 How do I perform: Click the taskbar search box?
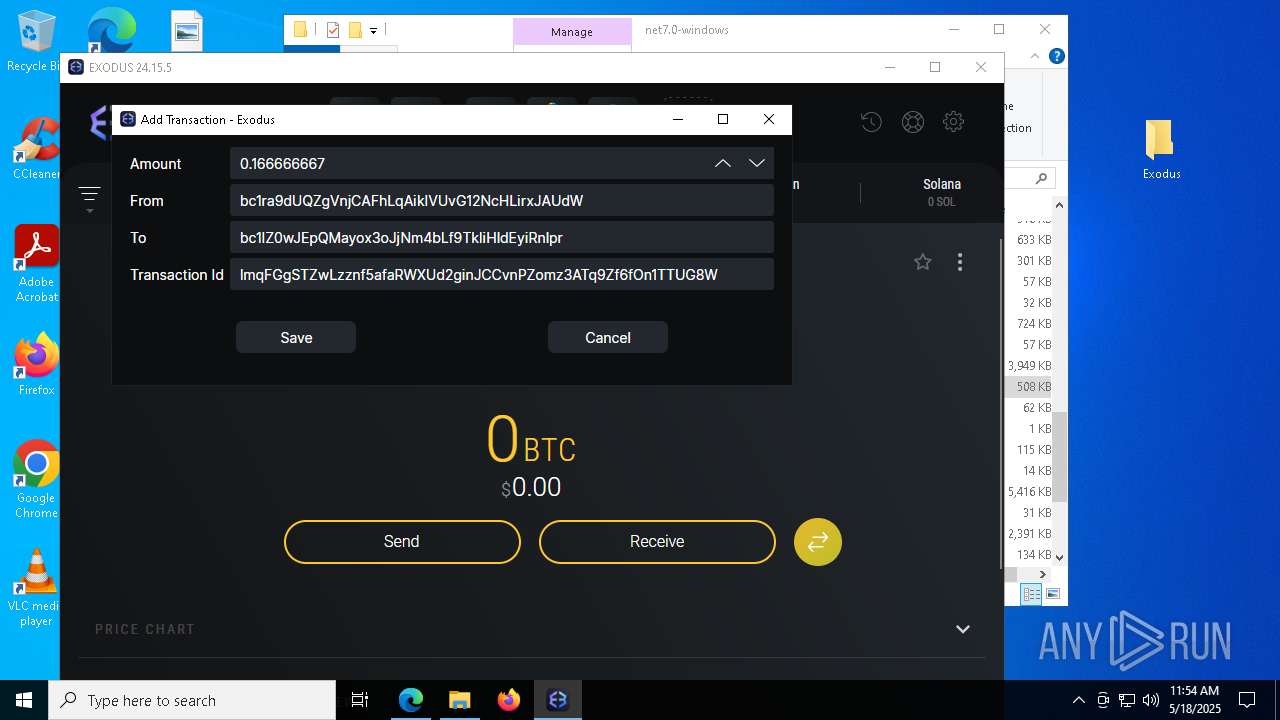coord(192,700)
